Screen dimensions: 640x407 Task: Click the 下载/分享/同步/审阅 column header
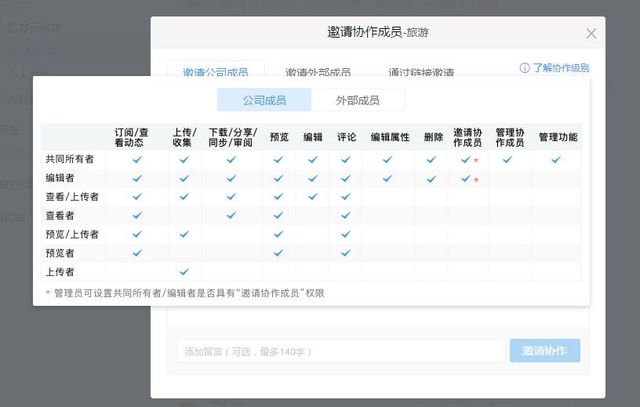pyautogui.click(x=233, y=137)
